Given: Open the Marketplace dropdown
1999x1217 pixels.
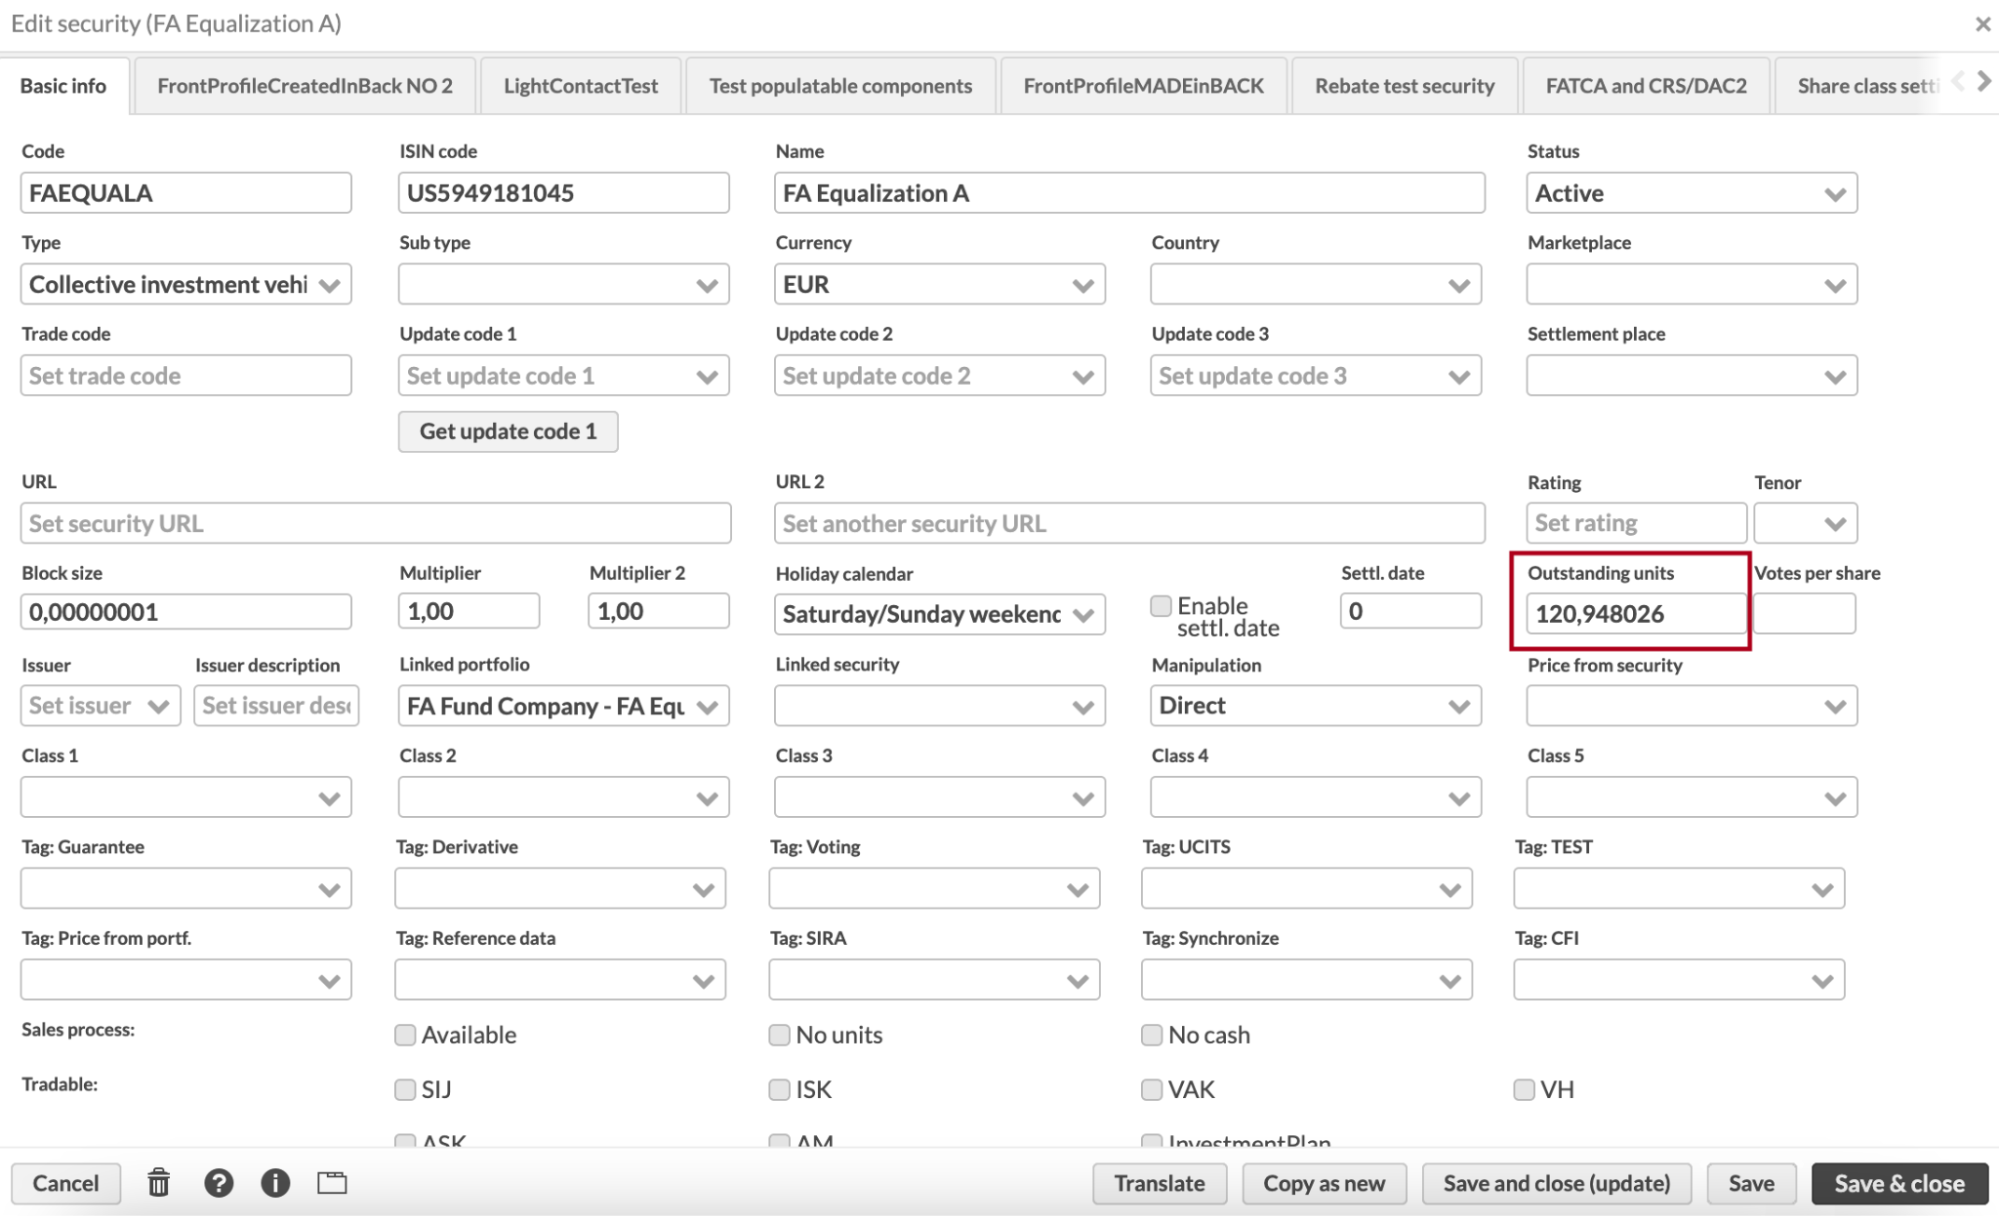Looking at the screenshot, I should (x=1691, y=284).
